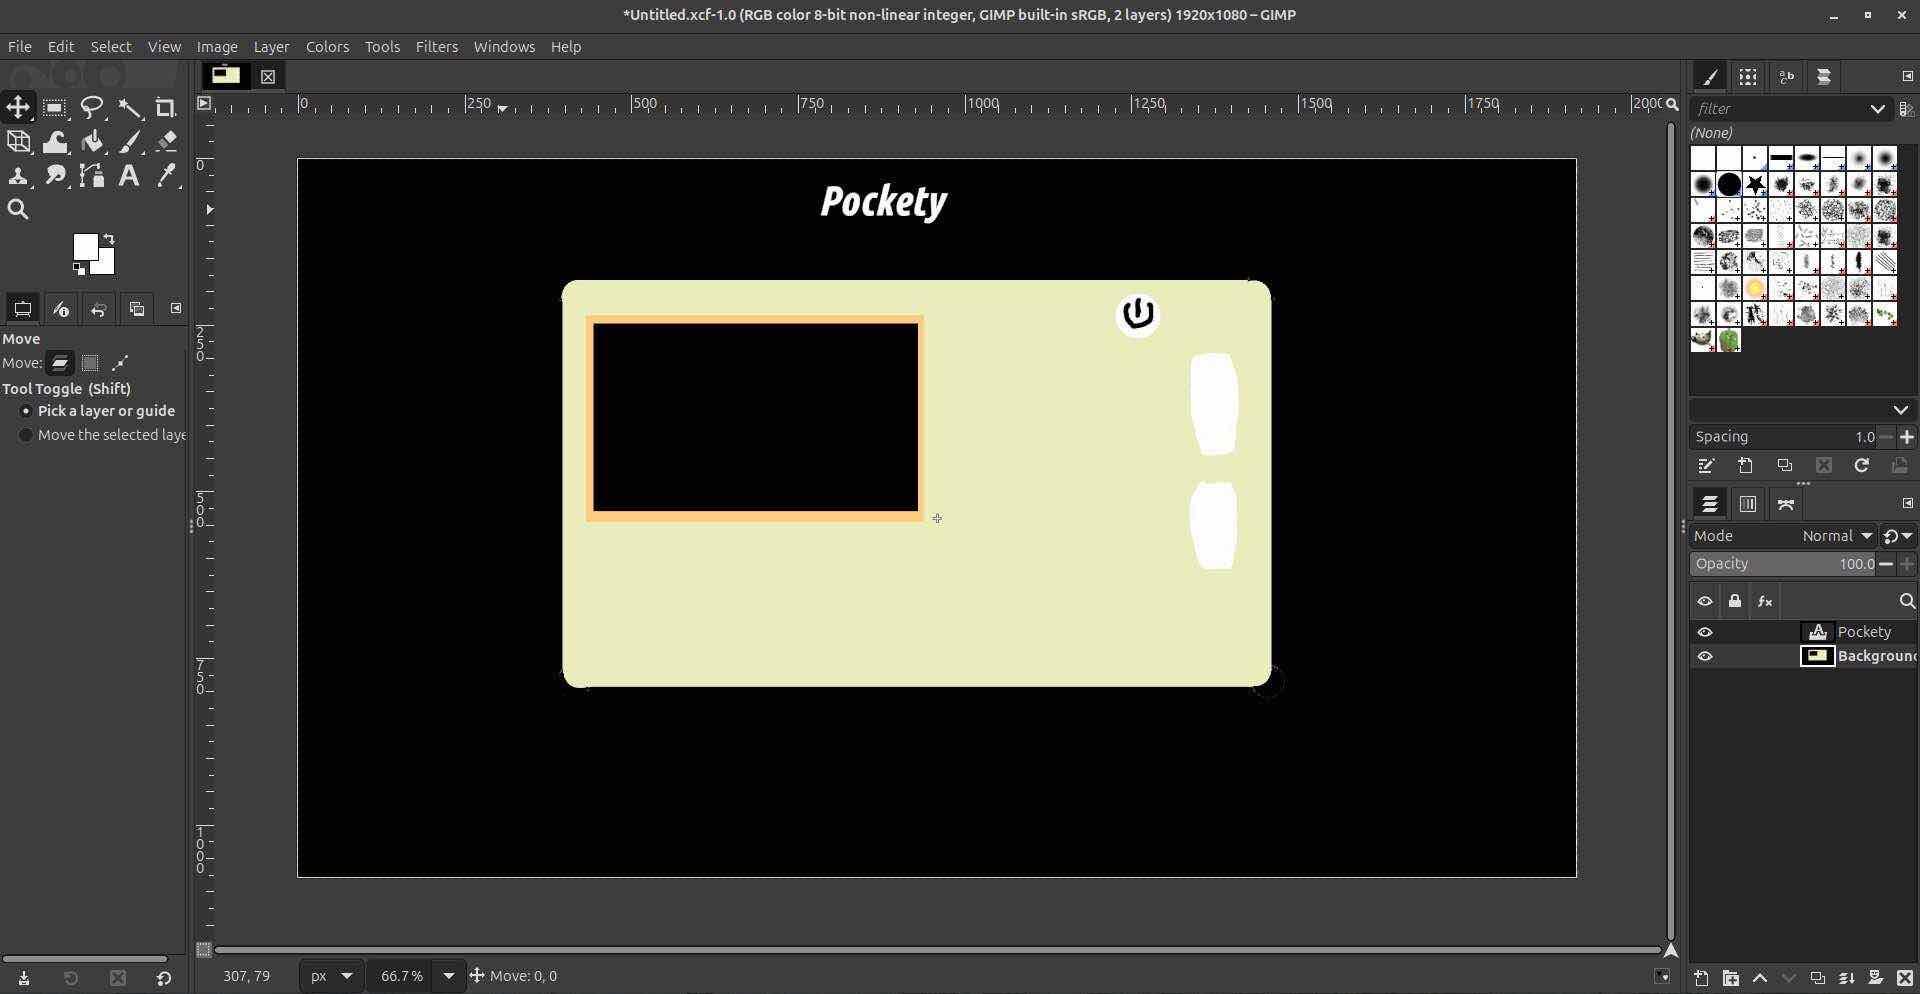Select the Clone stamp tool
The height and width of the screenshot is (994, 1920).
point(18,176)
